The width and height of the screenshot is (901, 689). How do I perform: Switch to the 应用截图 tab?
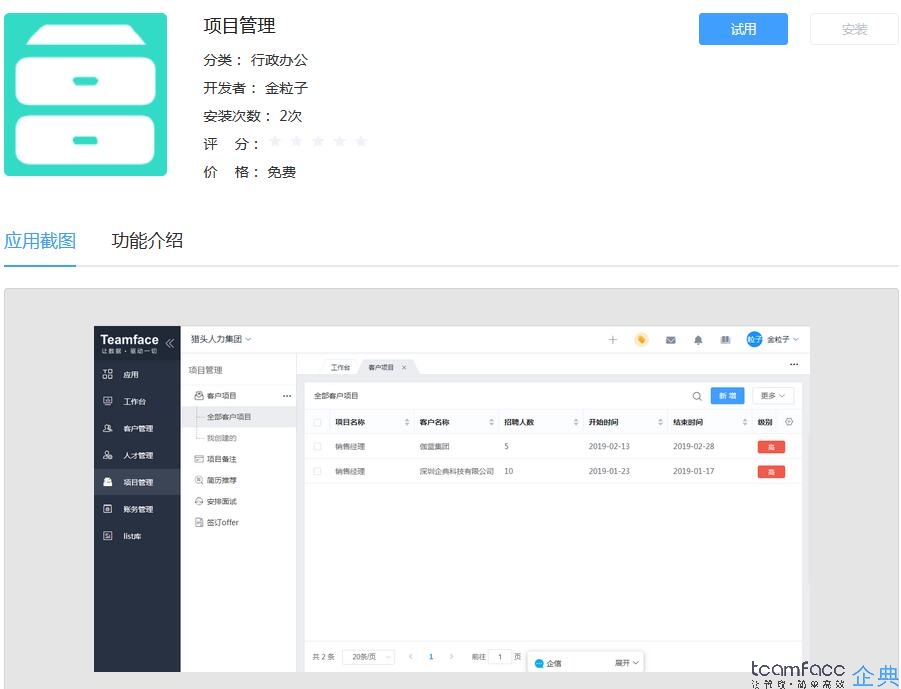pos(40,240)
